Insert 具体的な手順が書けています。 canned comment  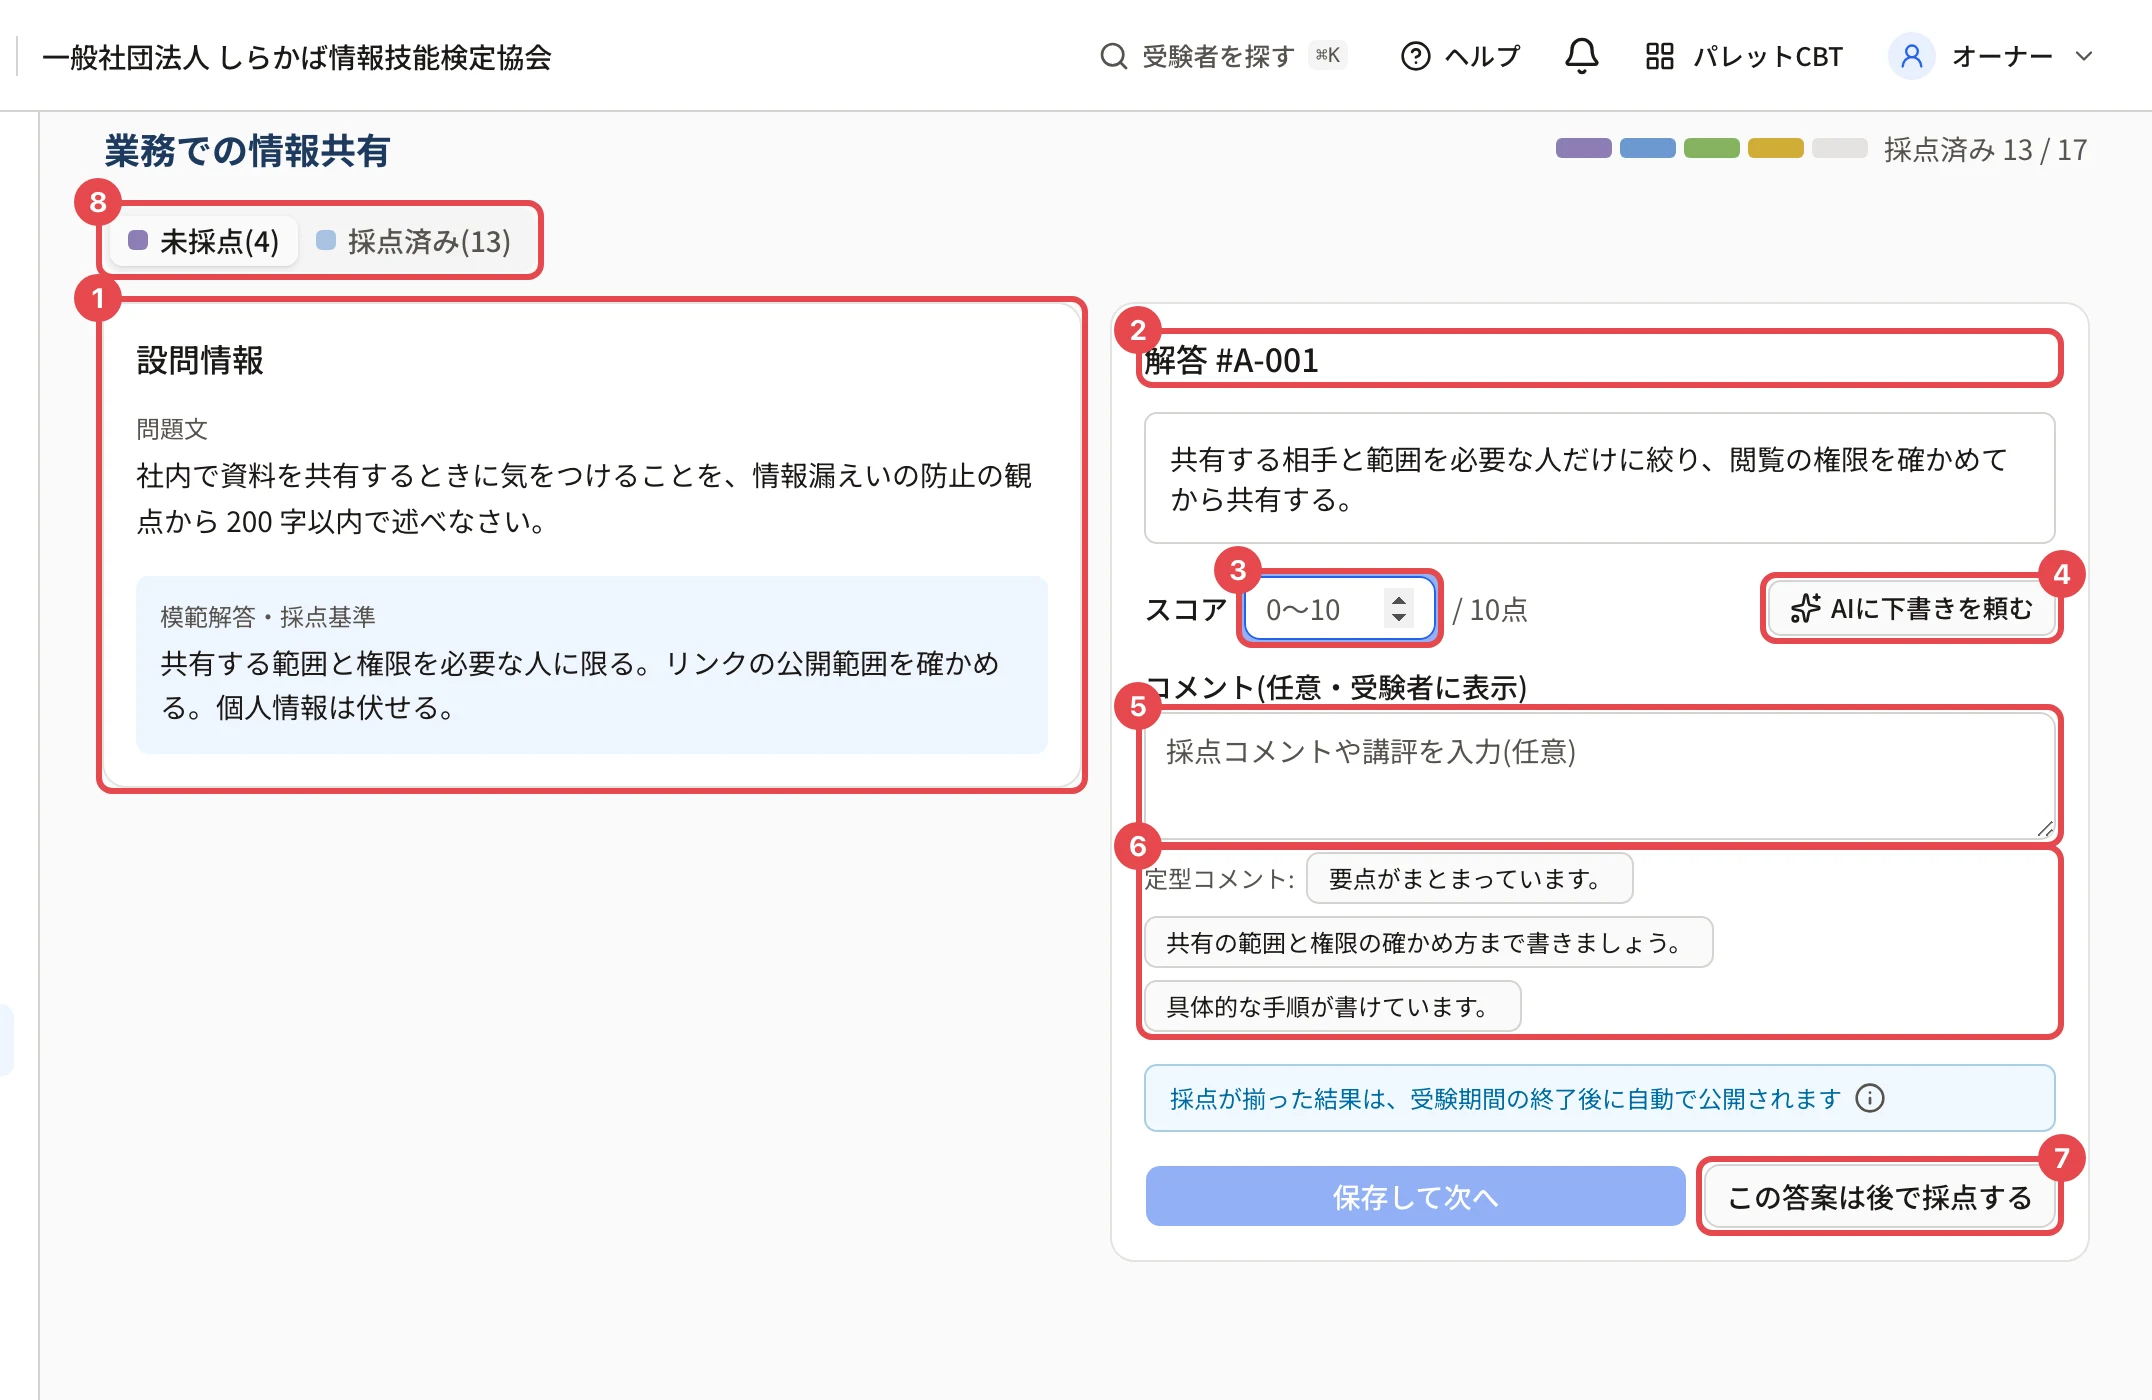(x=1332, y=1006)
